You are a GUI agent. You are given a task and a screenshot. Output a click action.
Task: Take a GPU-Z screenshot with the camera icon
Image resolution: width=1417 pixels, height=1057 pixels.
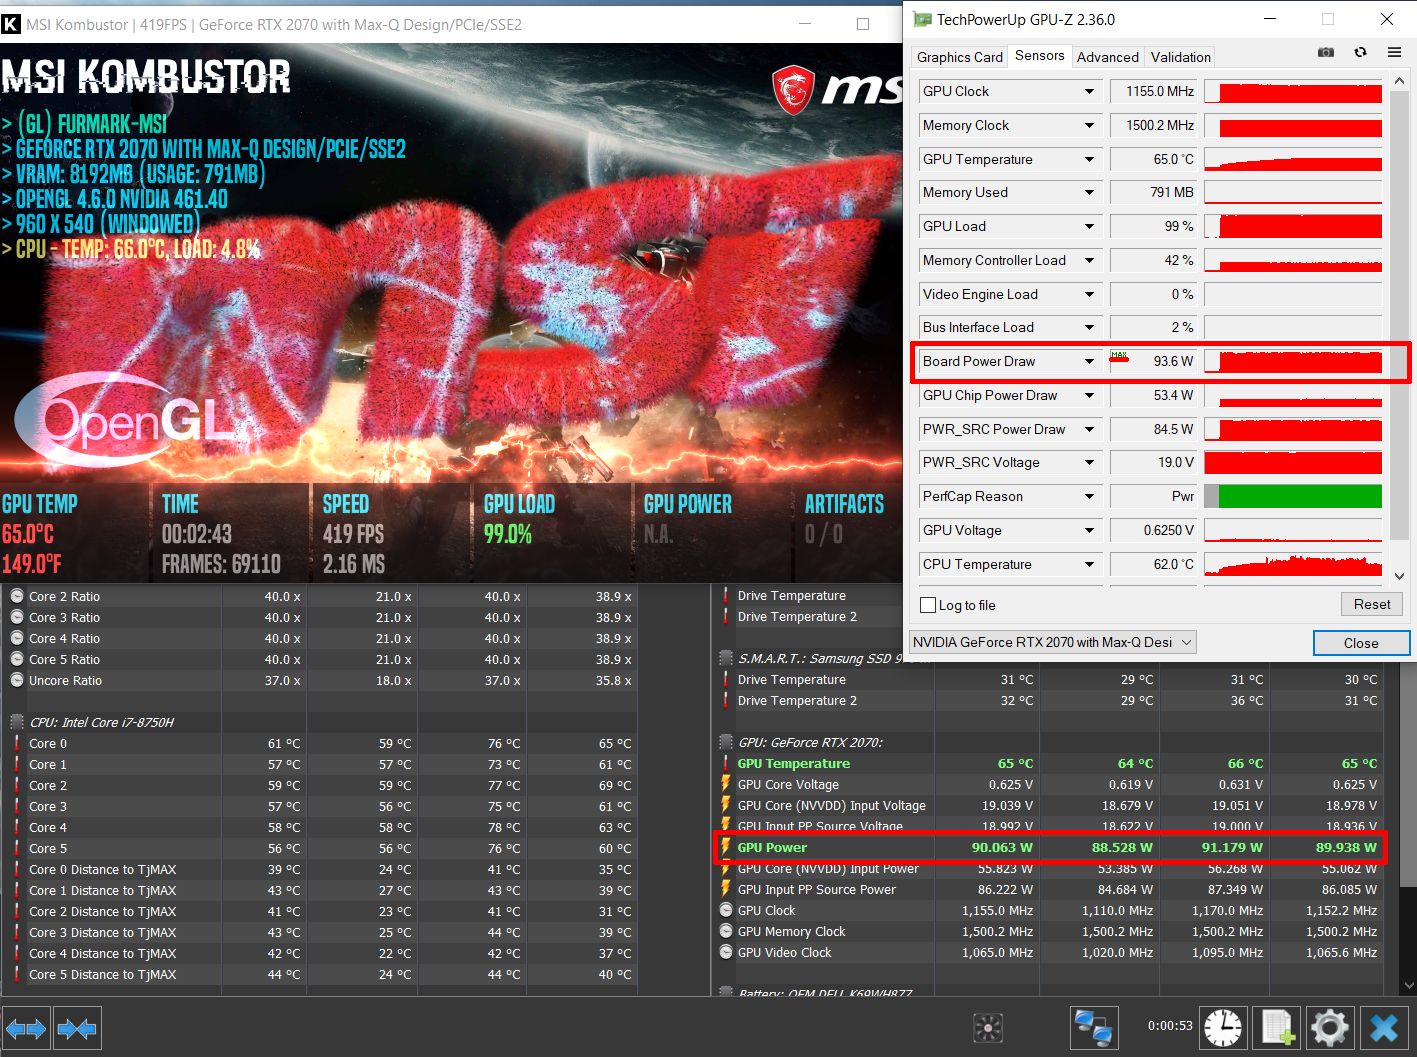[1326, 52]
